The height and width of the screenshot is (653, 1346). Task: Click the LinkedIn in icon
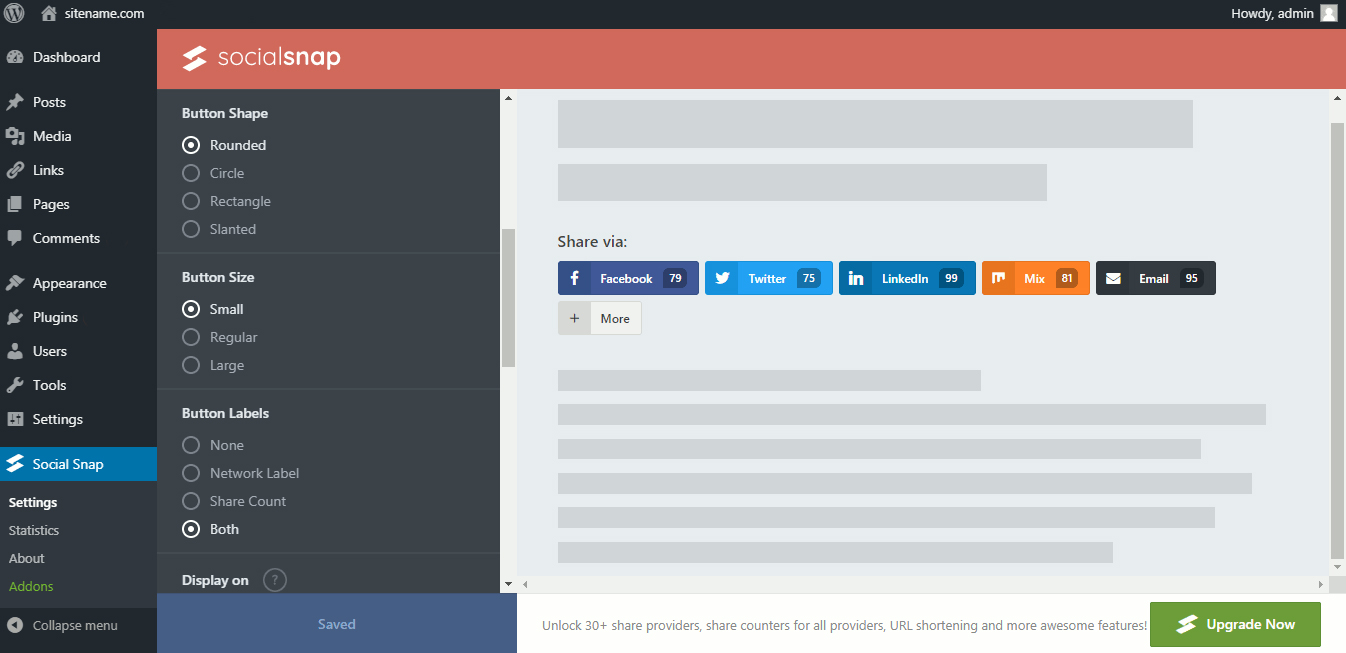click(x=856, y=278)
